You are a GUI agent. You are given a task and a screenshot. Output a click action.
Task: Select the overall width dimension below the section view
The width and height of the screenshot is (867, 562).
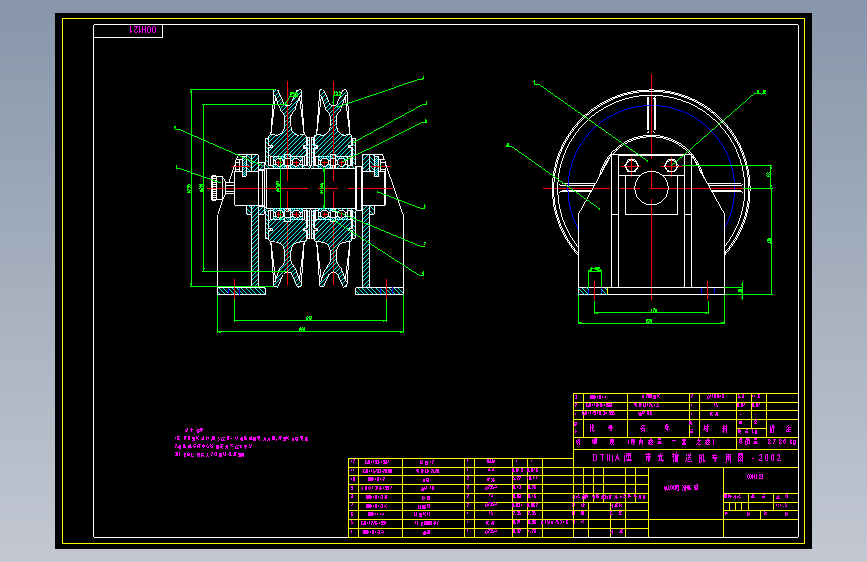[x=310, y=331]
